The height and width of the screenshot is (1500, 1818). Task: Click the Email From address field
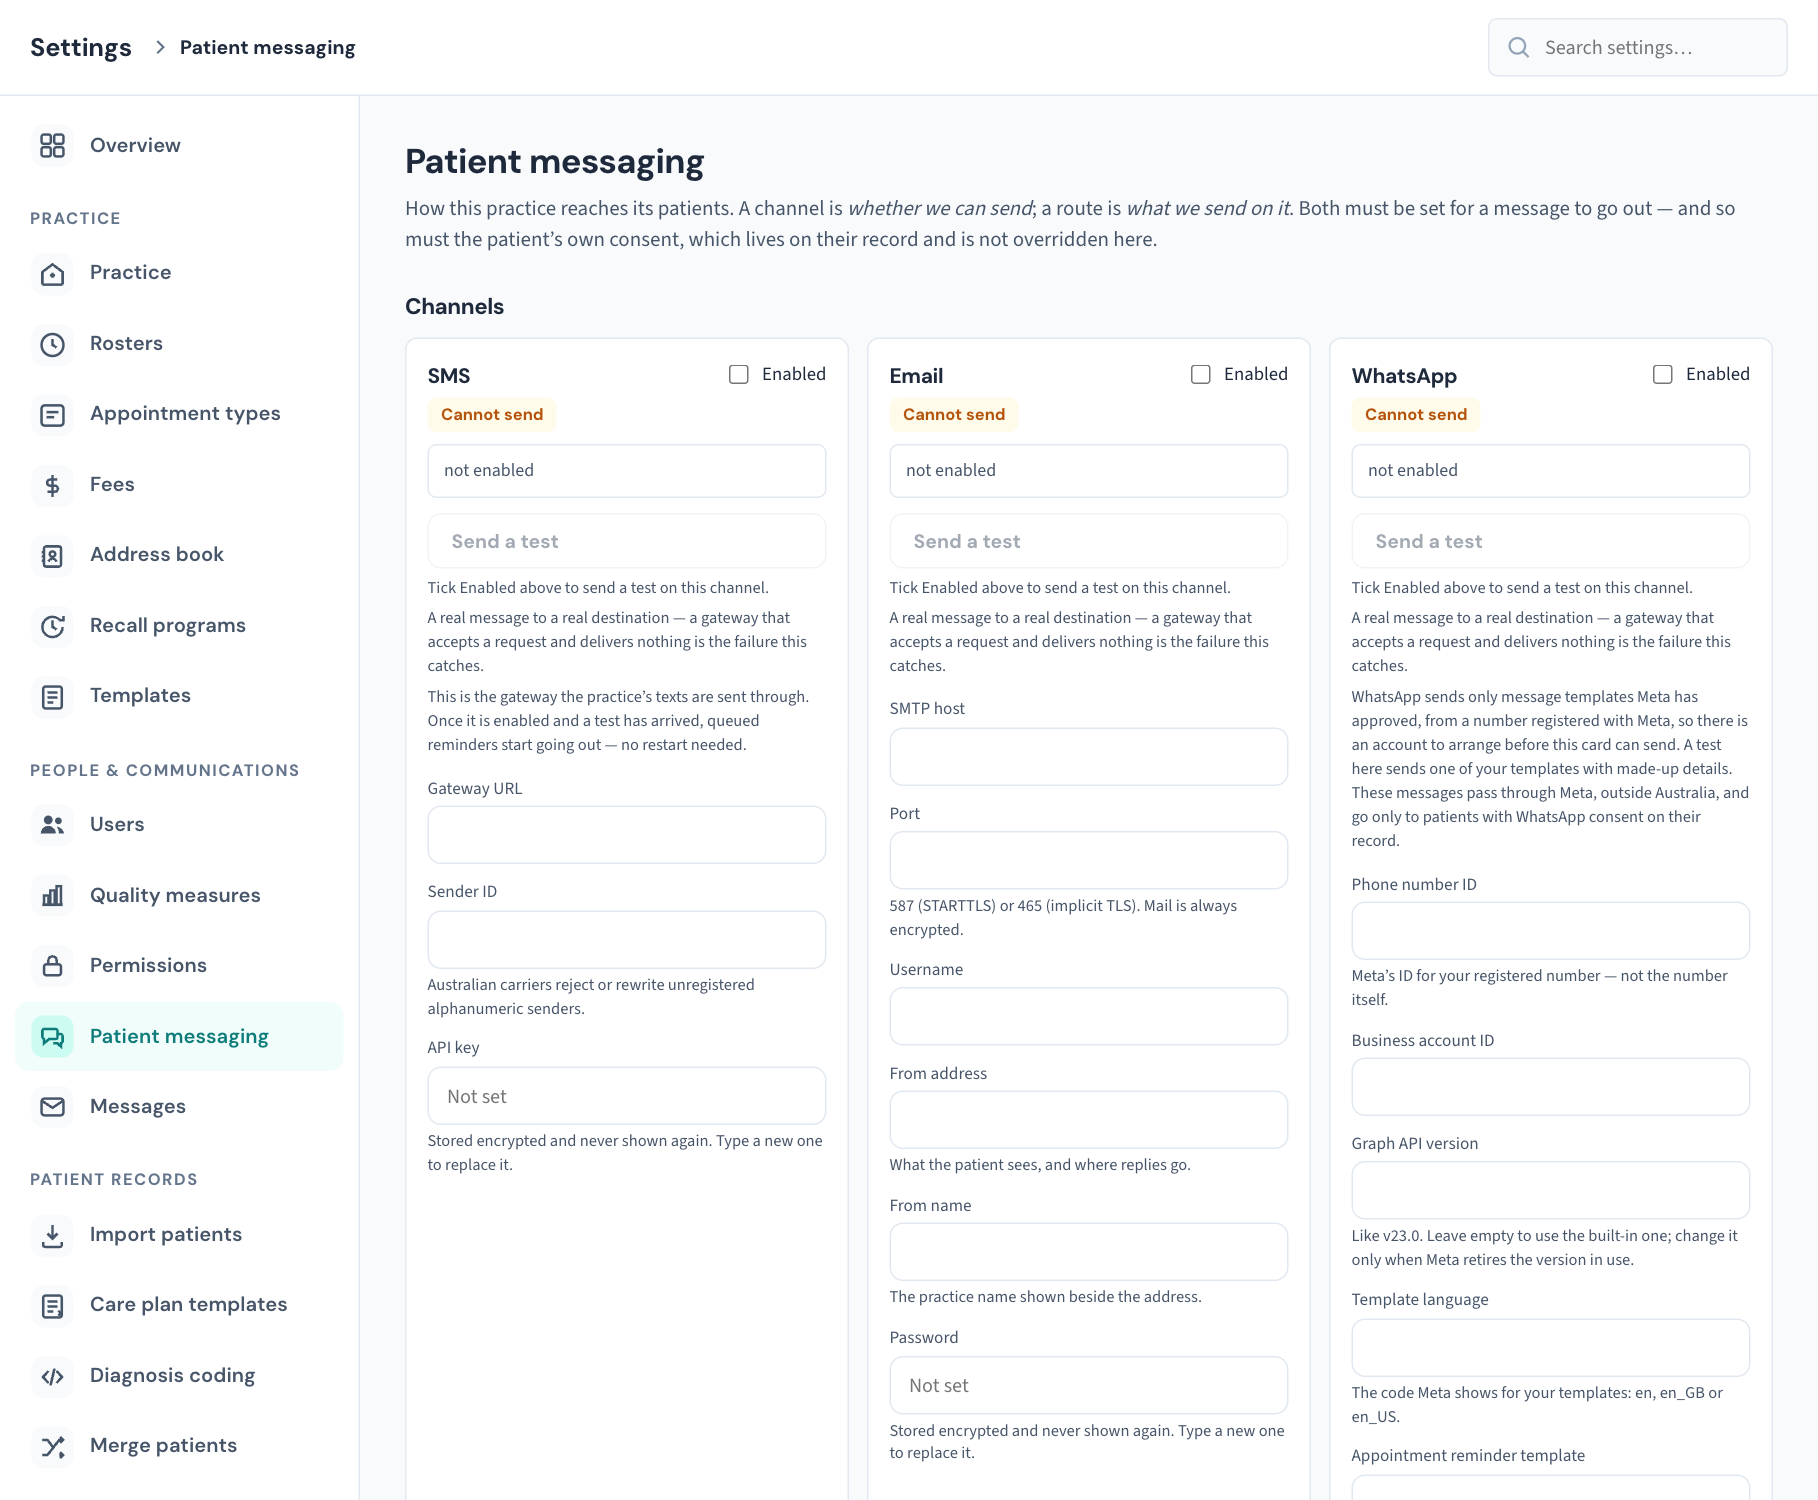click(1089, 1120)
